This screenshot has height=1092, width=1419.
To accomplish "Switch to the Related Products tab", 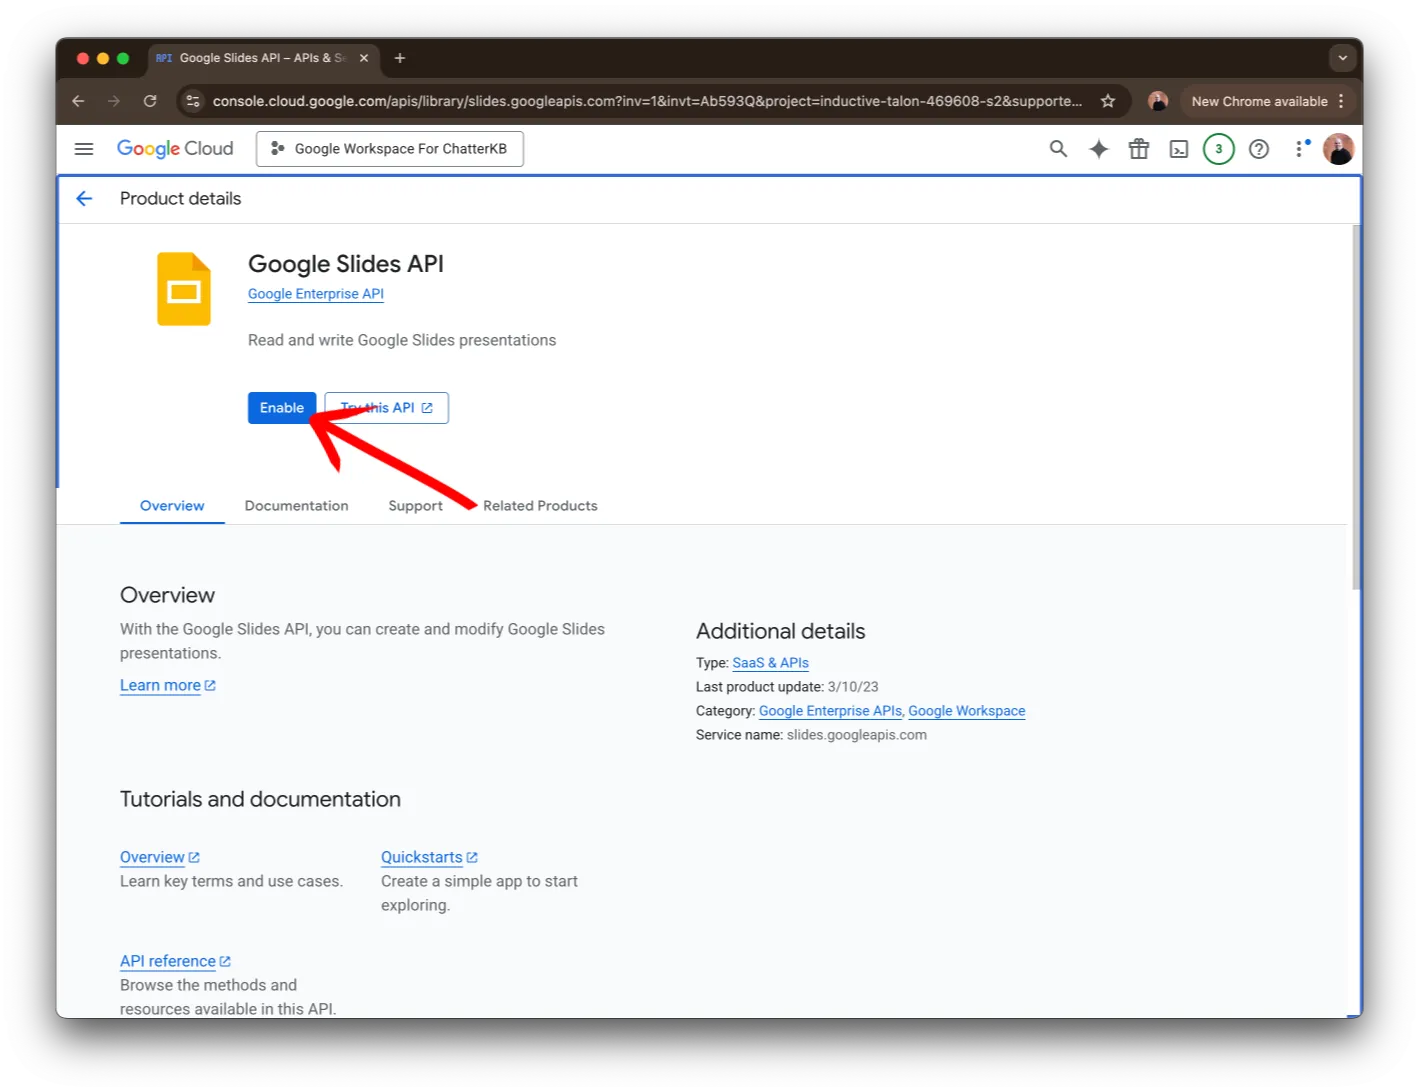I will pos(540,506).
